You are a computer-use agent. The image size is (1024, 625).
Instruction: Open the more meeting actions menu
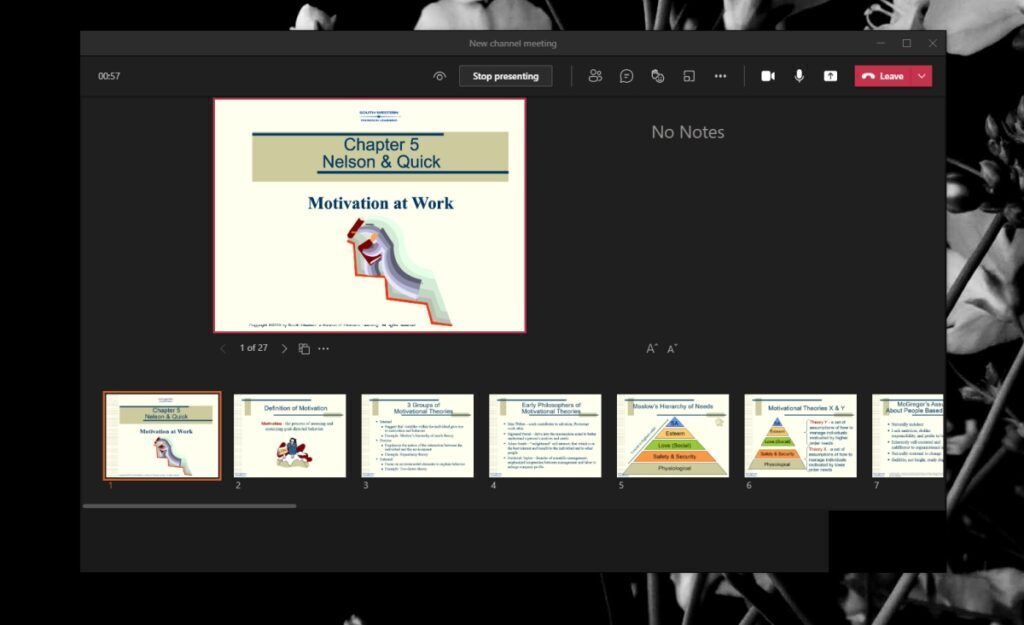(x=721, y=75)
